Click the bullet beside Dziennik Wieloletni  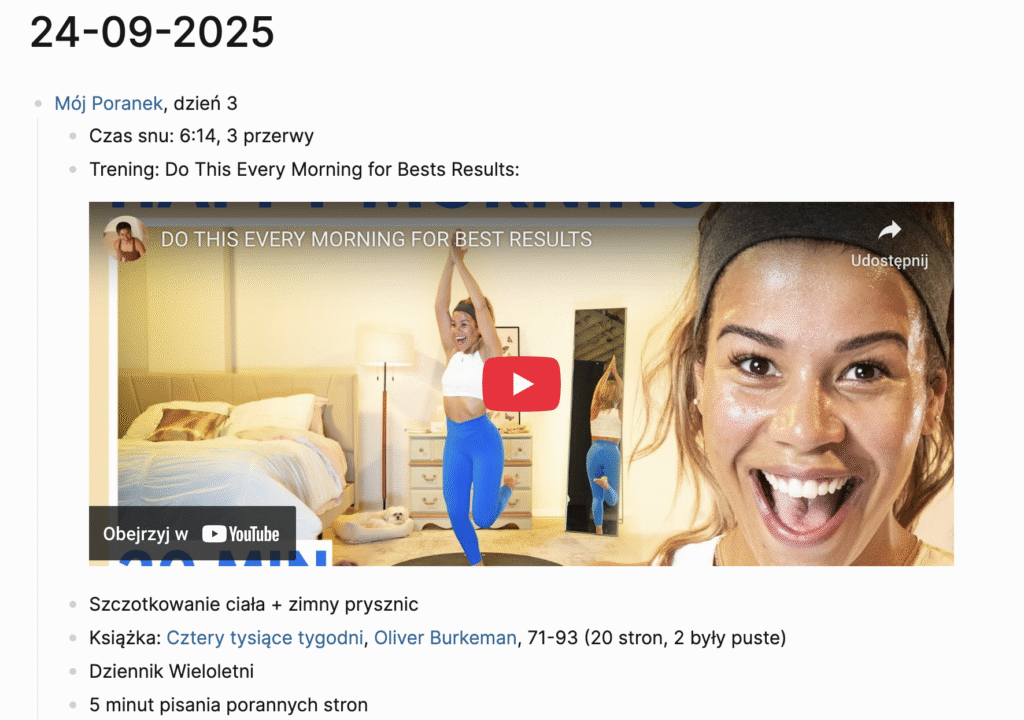[73, 671]
